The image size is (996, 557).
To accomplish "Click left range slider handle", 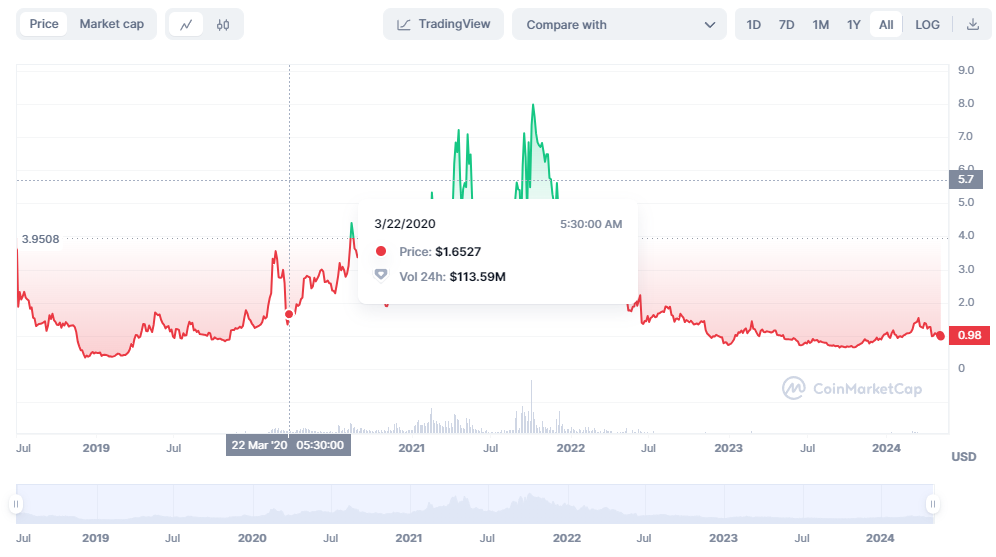I will [x=17, y=504].
